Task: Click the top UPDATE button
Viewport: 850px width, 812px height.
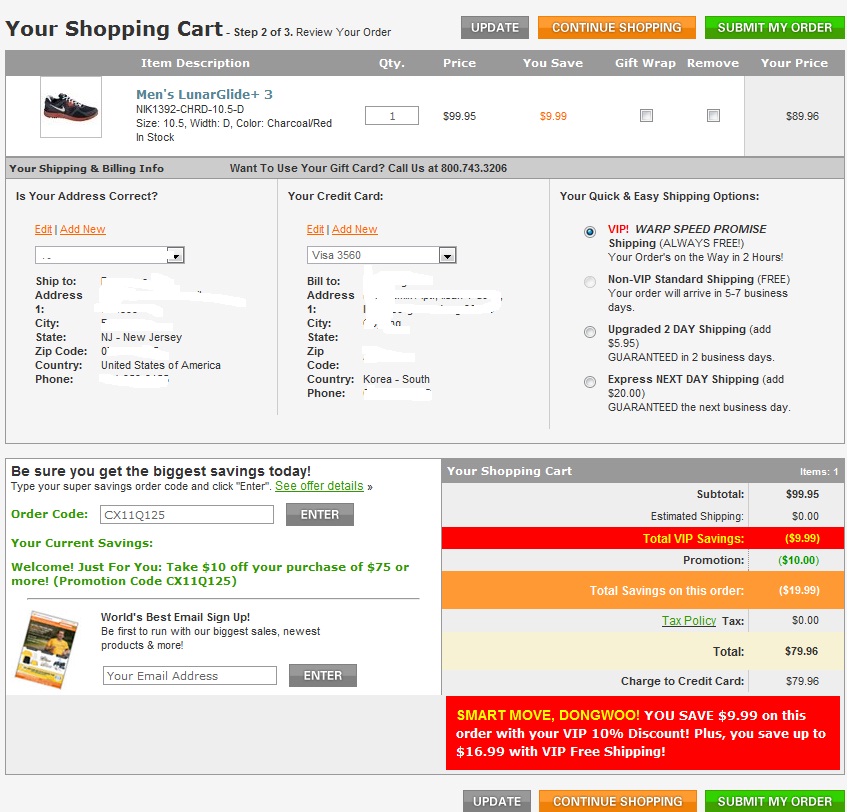Action: (494, 28)
